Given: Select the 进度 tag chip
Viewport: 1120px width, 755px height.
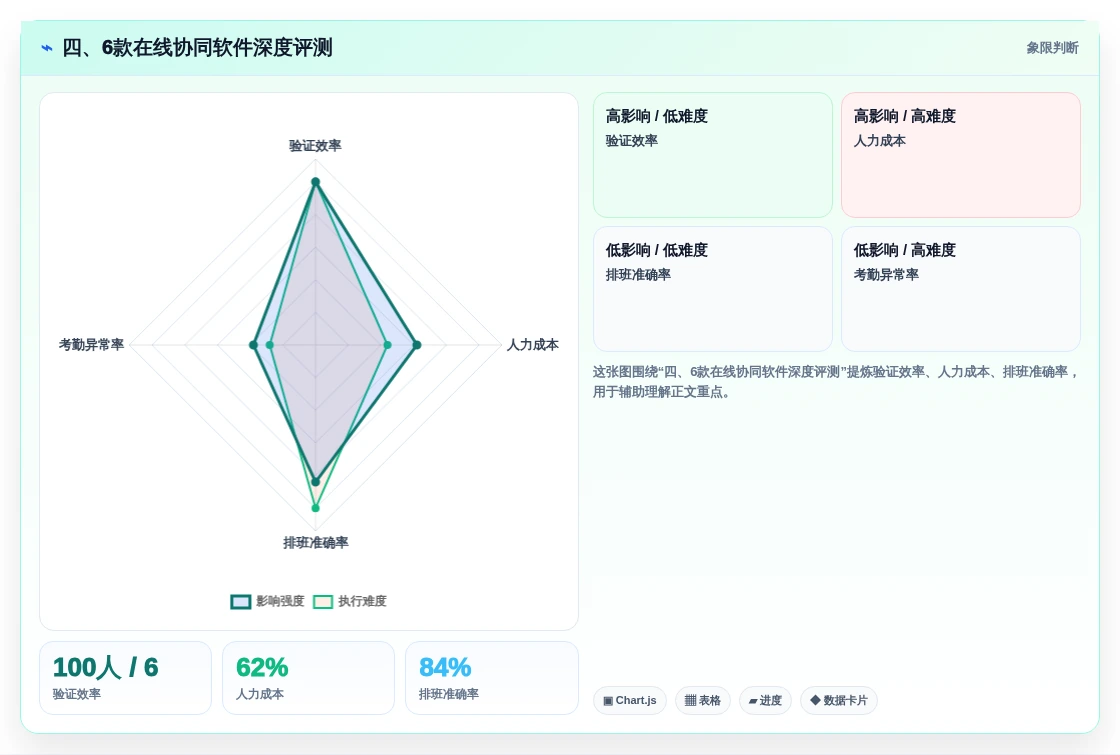Looking at the screenshot, I should (x=765, y=701).
